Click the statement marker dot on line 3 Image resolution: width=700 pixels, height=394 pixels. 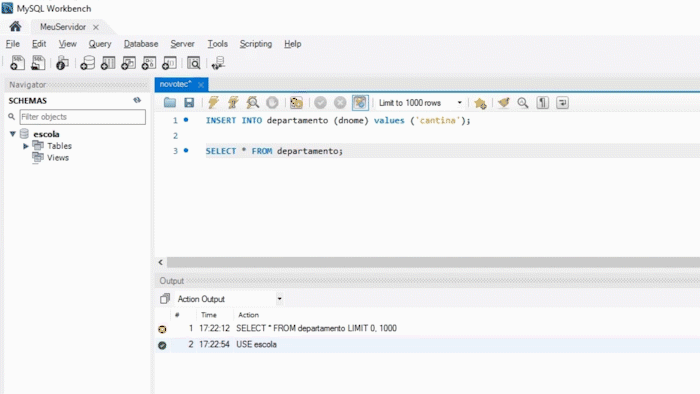pos(186,150)
